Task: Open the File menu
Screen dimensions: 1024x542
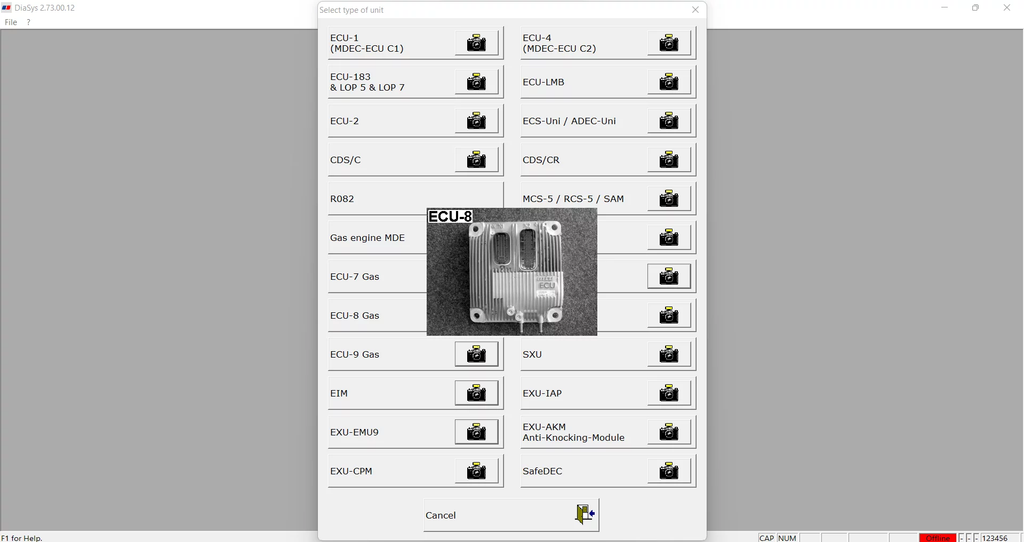Action: (11, 22)
